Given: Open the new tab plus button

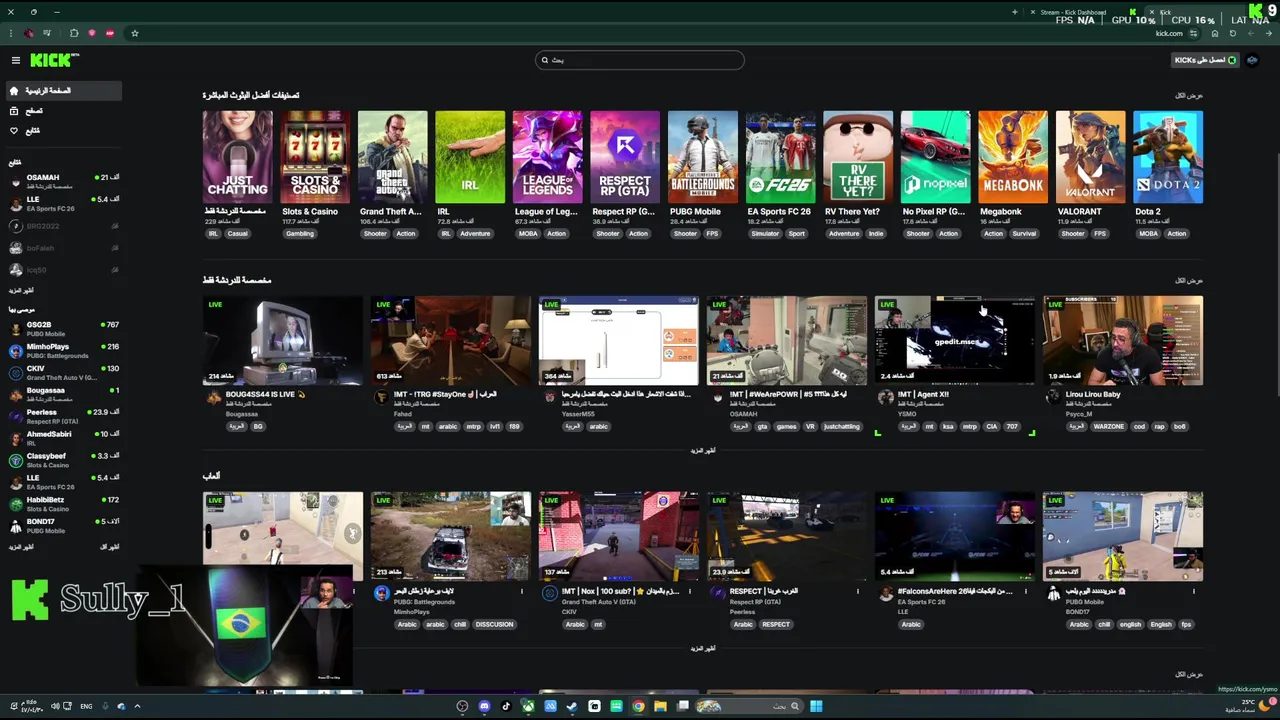Looking at the screenshot, I should (1014, 12).
